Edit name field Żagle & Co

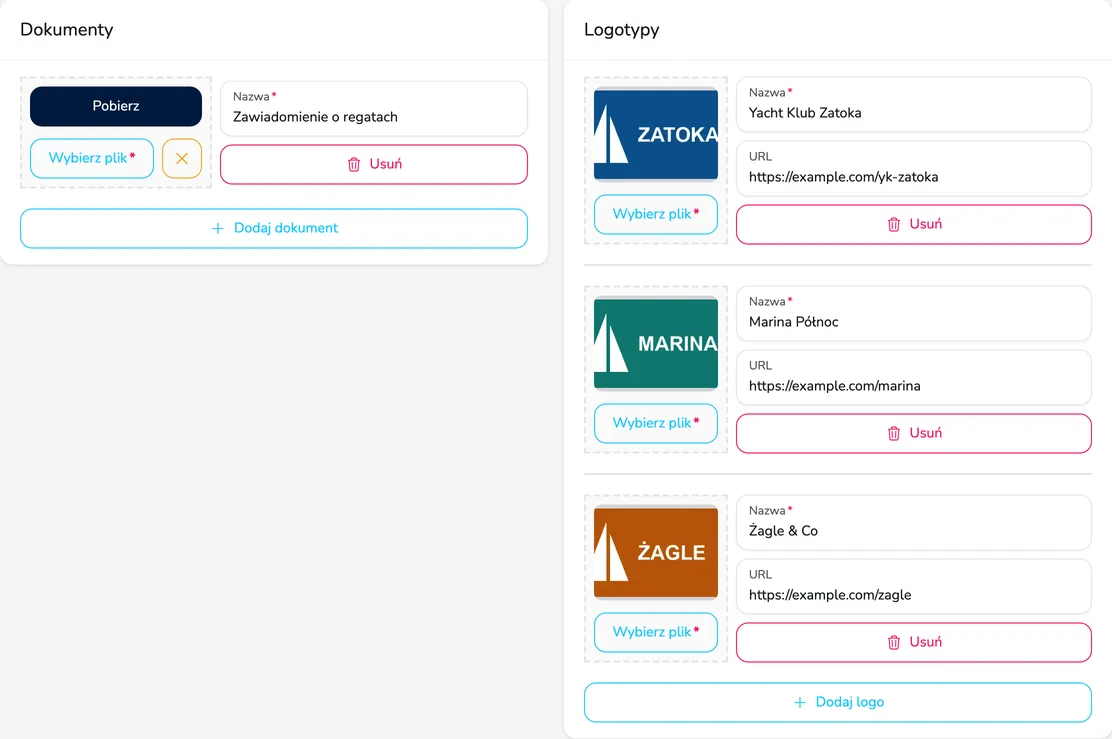pos(913,523)
